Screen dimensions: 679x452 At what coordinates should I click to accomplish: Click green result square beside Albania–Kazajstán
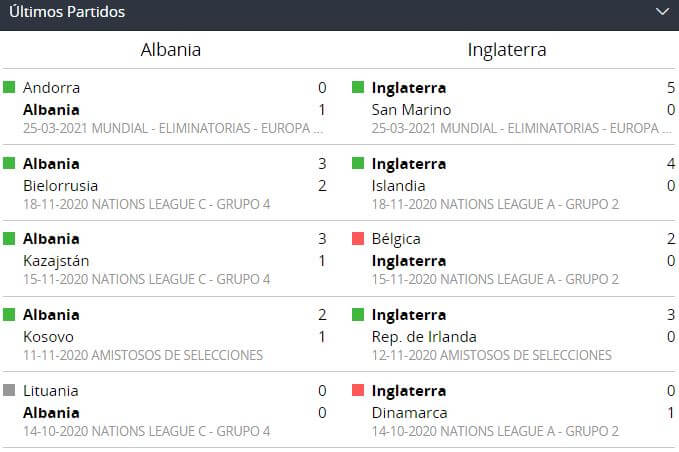[x=9, y=240]
